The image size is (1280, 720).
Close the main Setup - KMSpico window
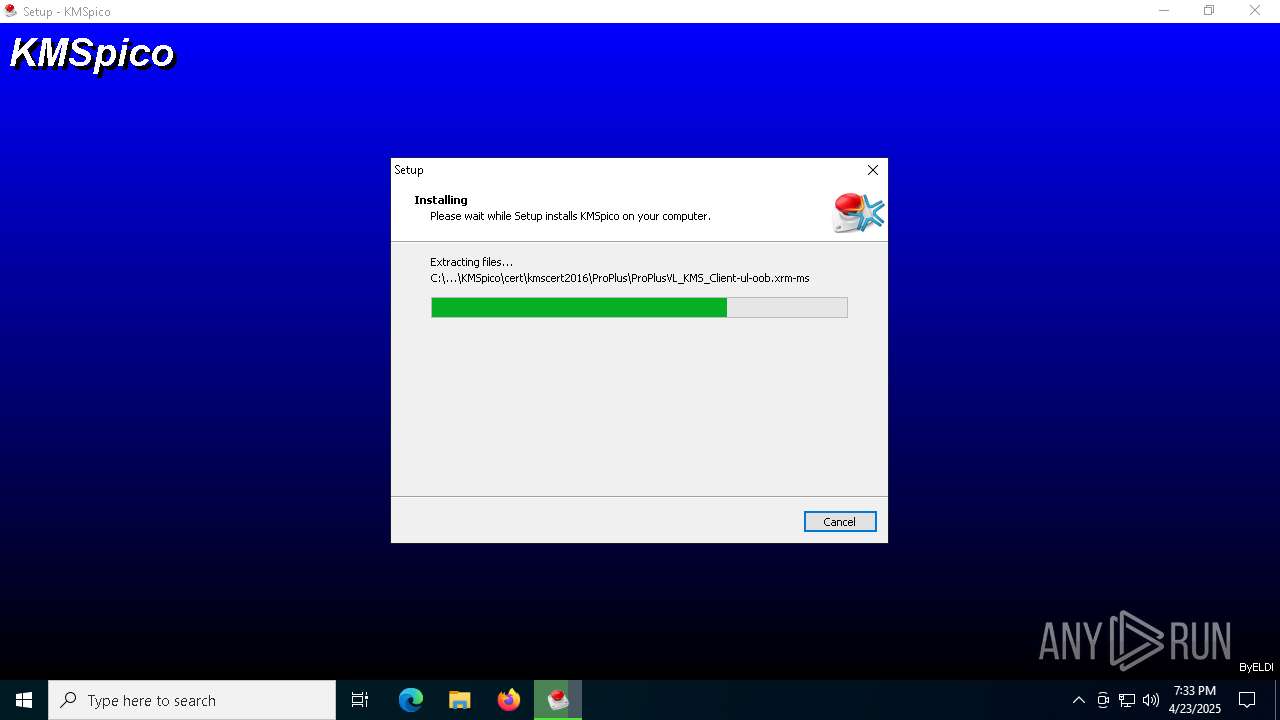[1255, 11]
